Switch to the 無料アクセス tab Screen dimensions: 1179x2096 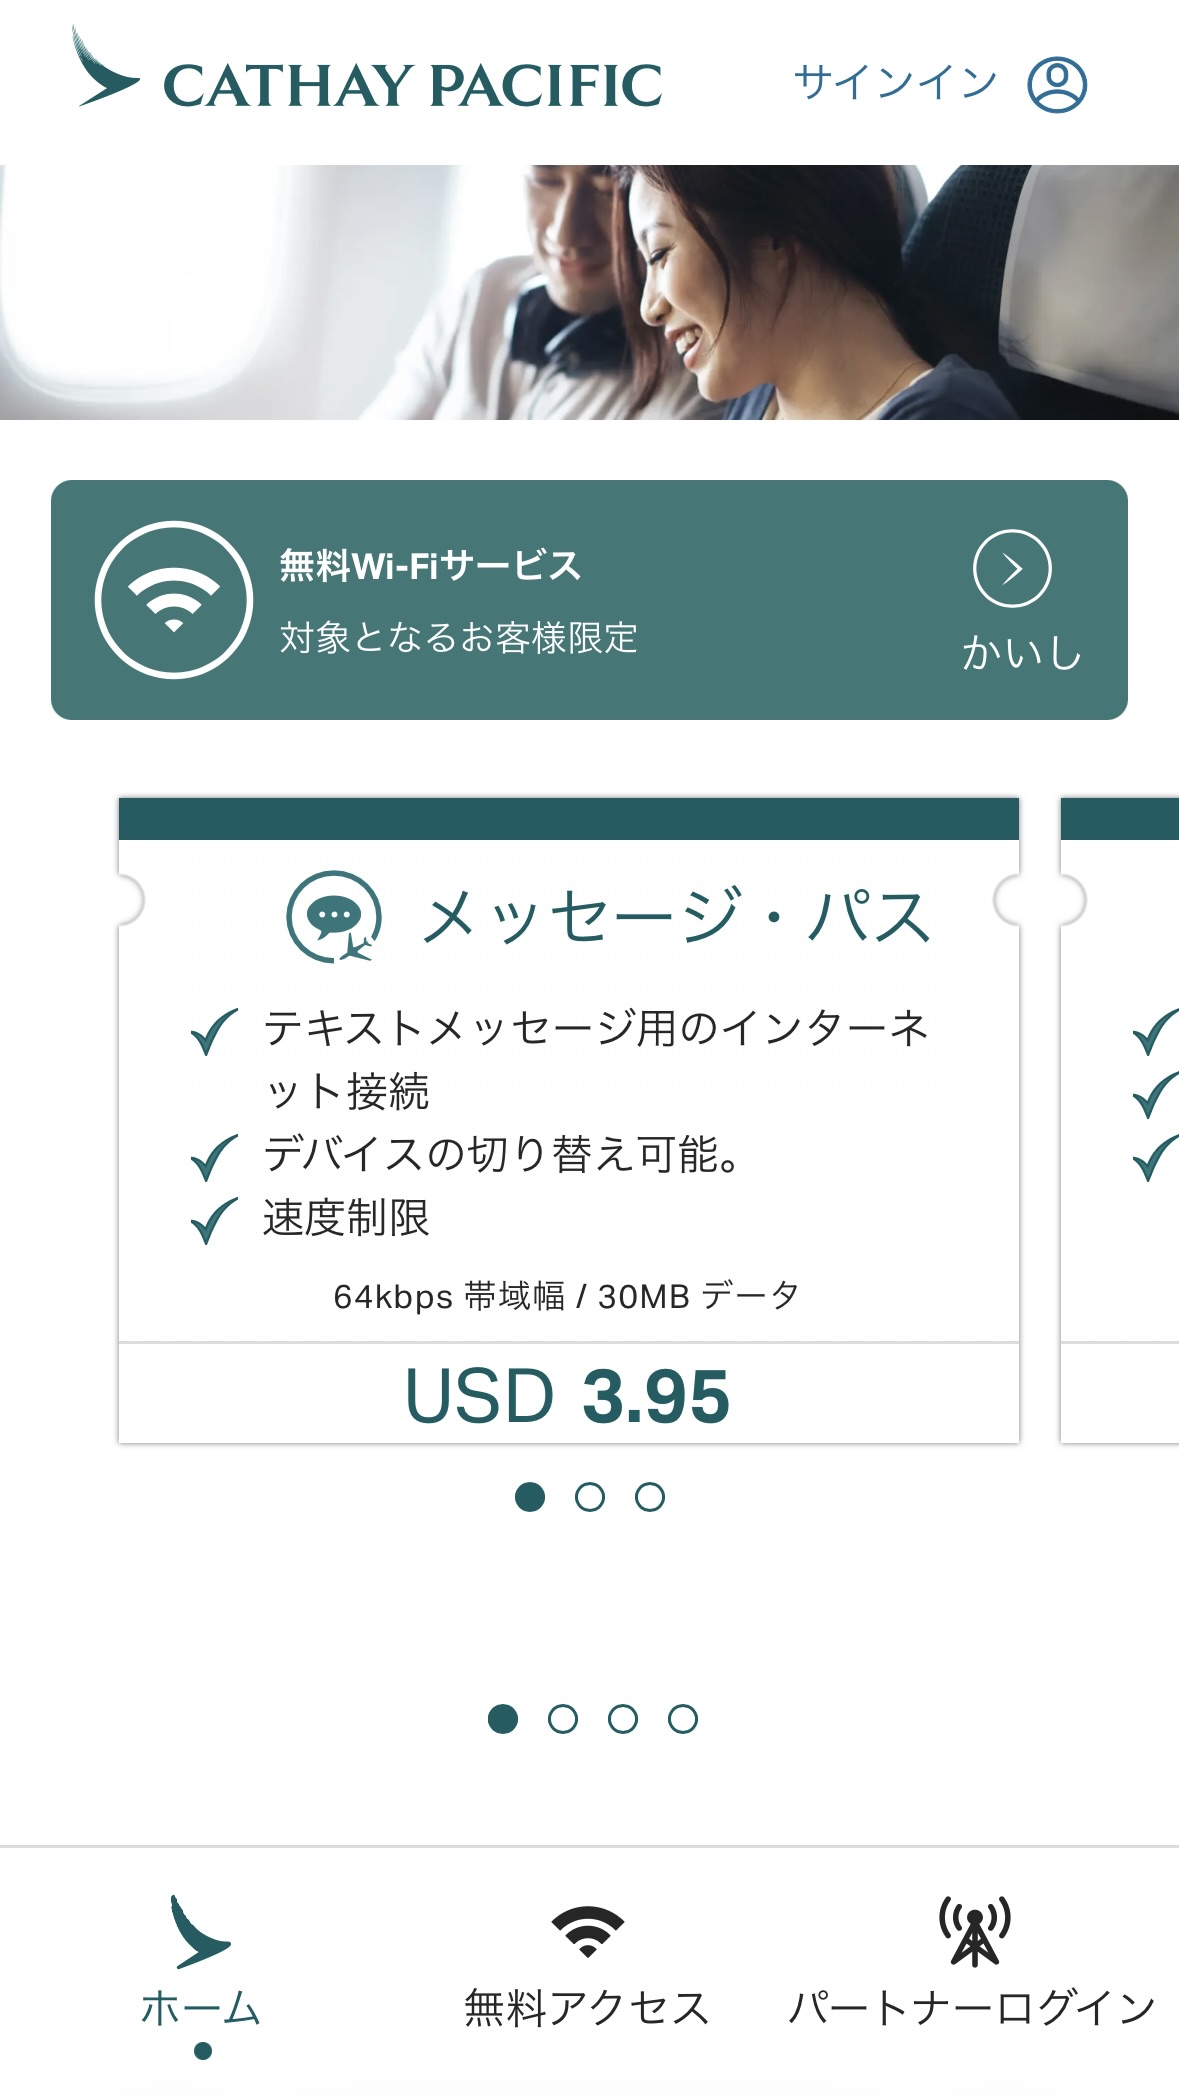[x=588, y=2008]
